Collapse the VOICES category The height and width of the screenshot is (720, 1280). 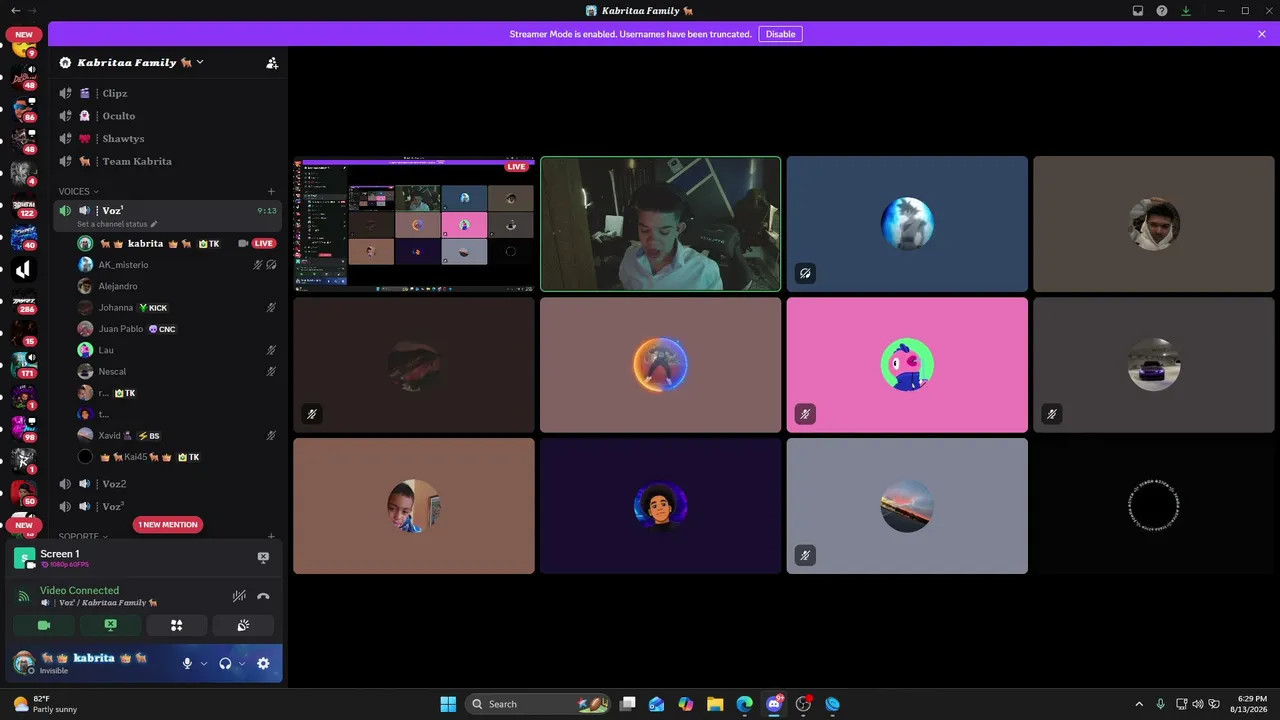tap(78, 191)
